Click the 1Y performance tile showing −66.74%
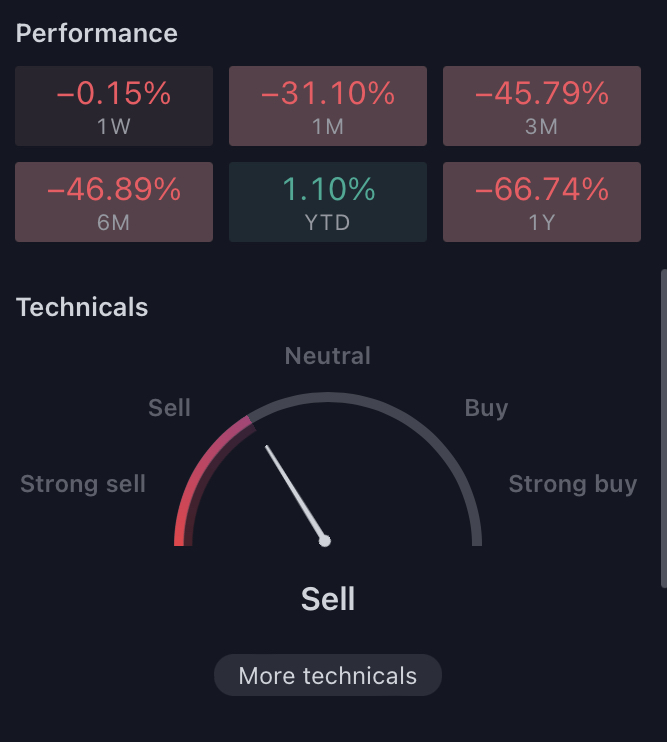 pyautogui.click(x=542, y=202)
